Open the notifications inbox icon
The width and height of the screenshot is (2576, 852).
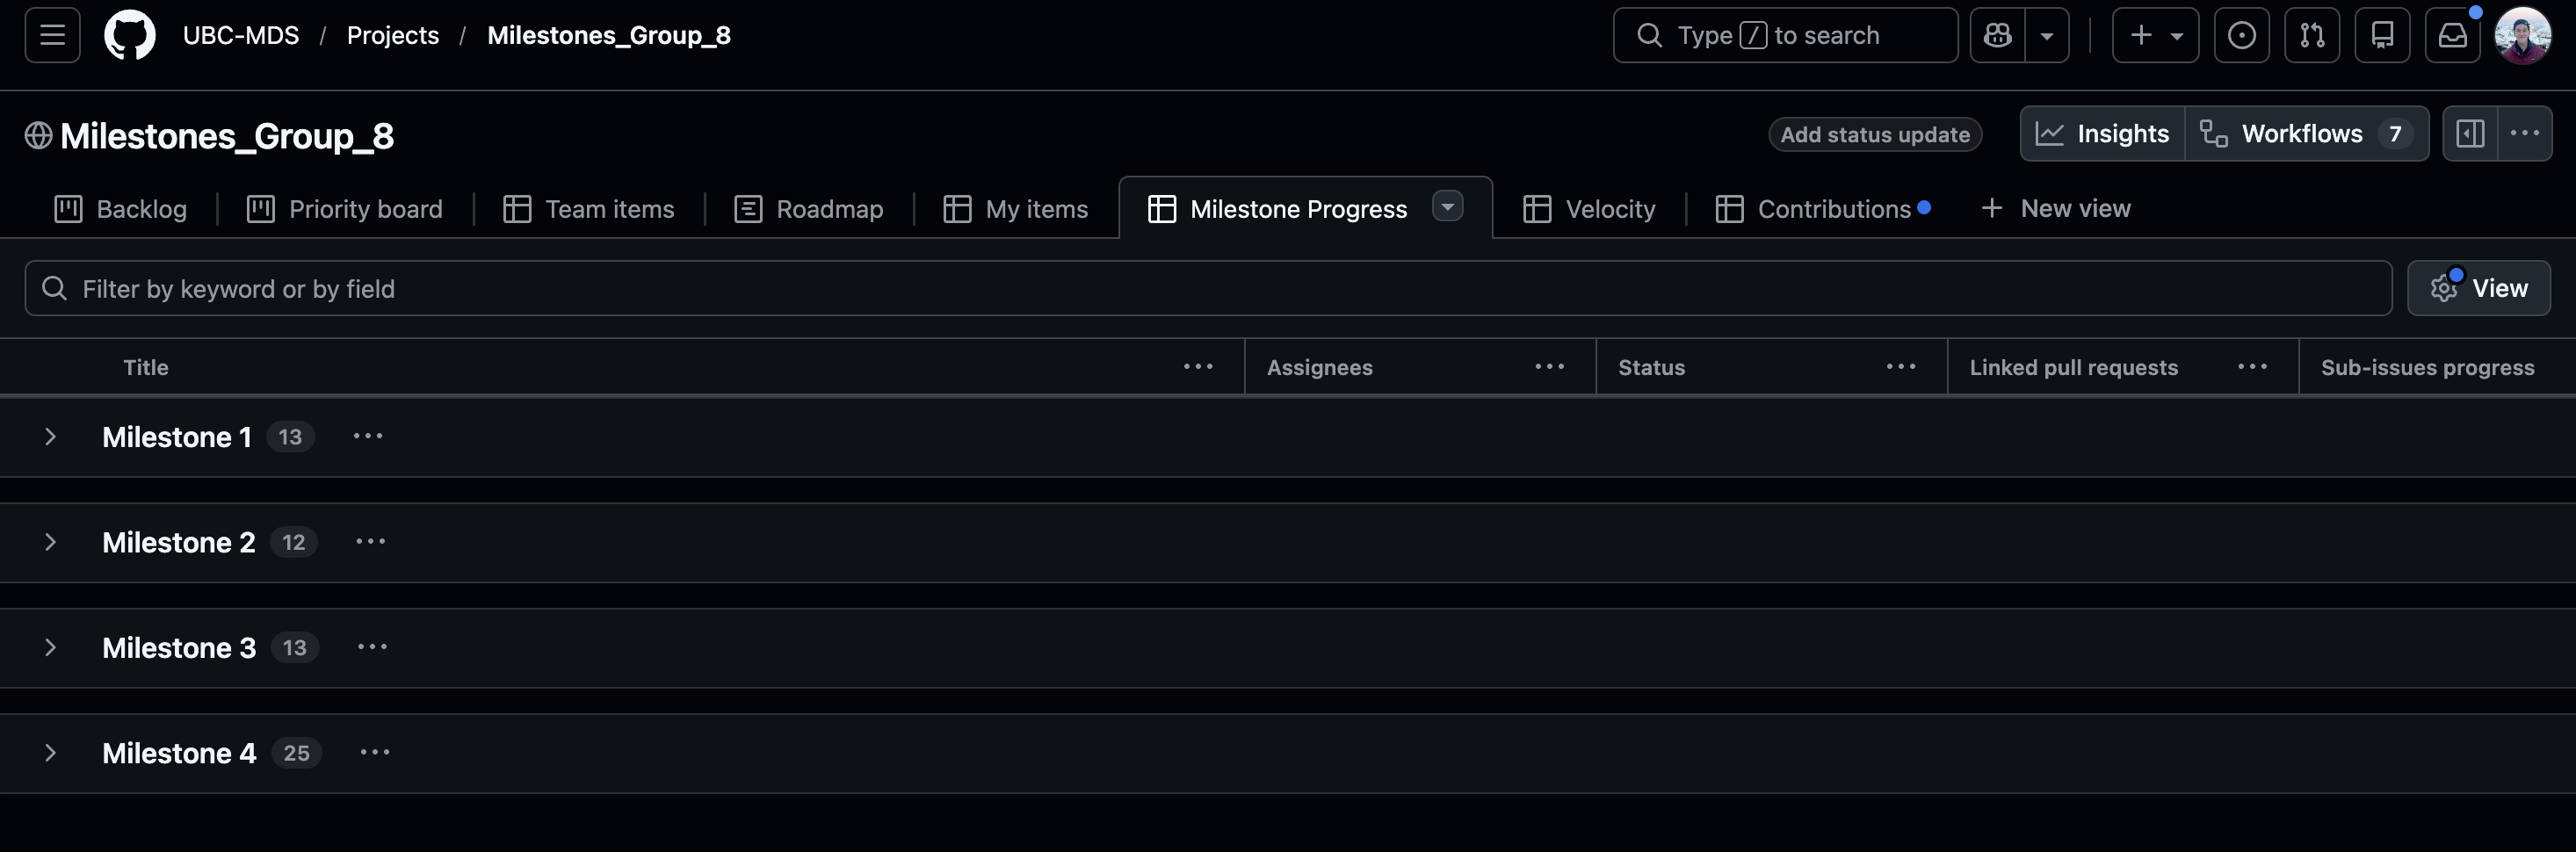tap(2452, 35)
